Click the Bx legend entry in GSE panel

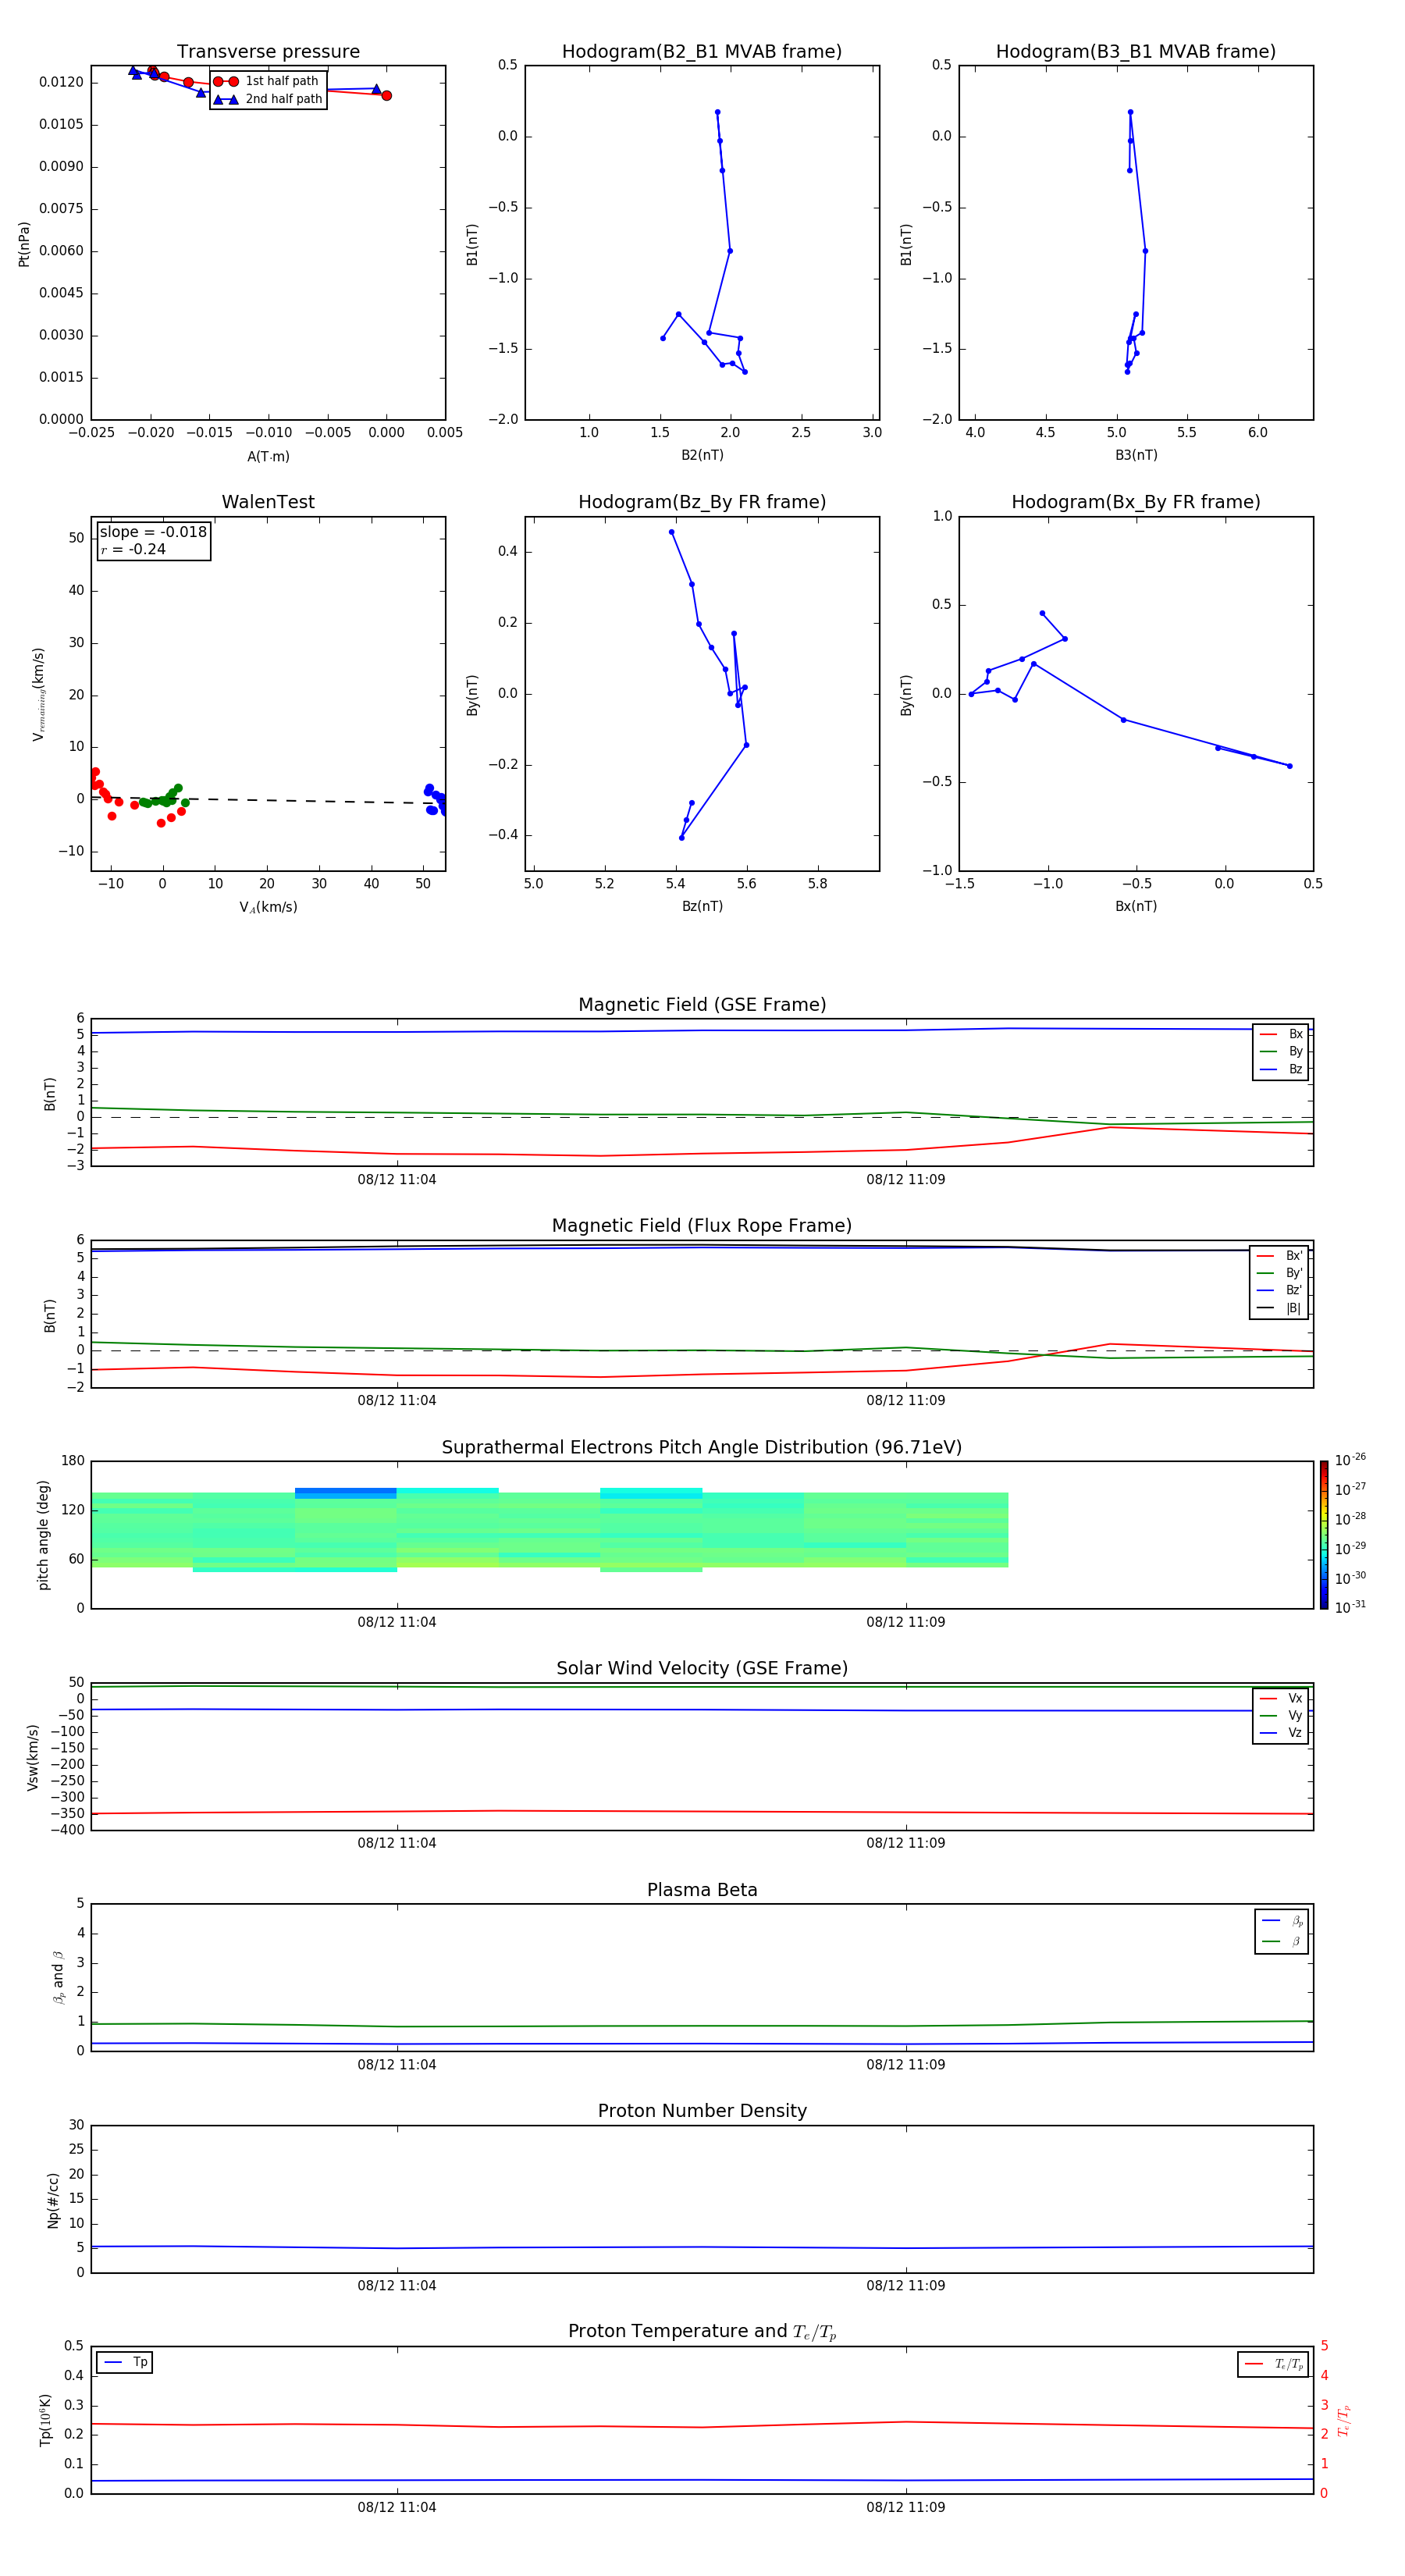(x=1281, y=1034)
